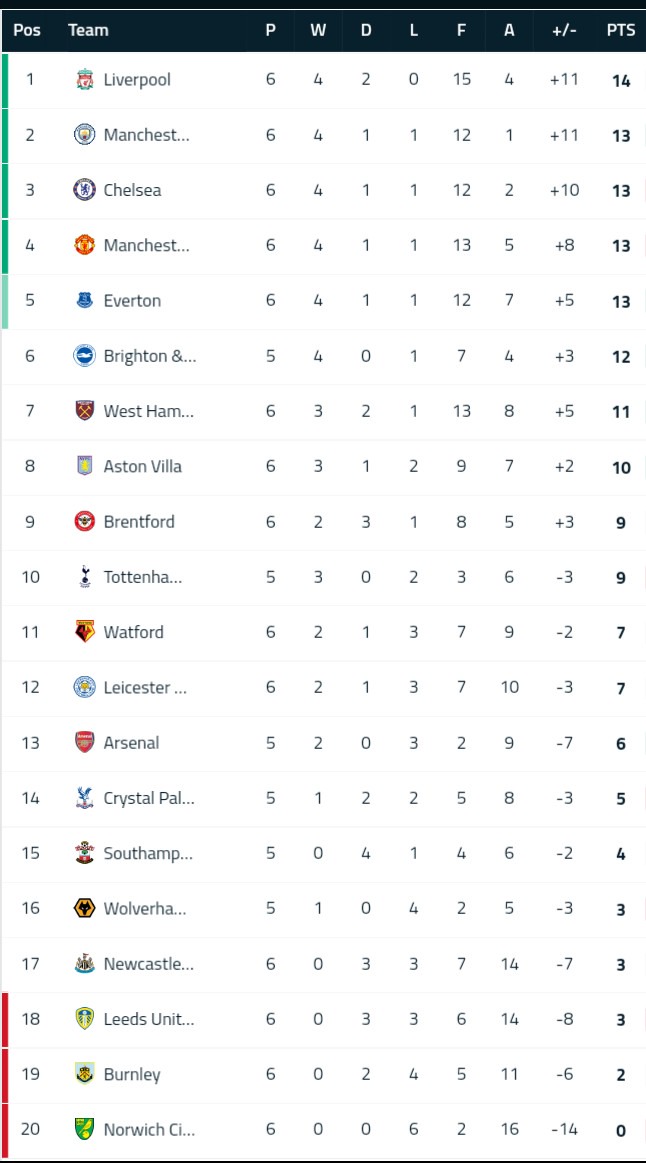646x1163 pixels.
Task: Select Newcastle's row at position 17
Action: [x=323, y=964]
